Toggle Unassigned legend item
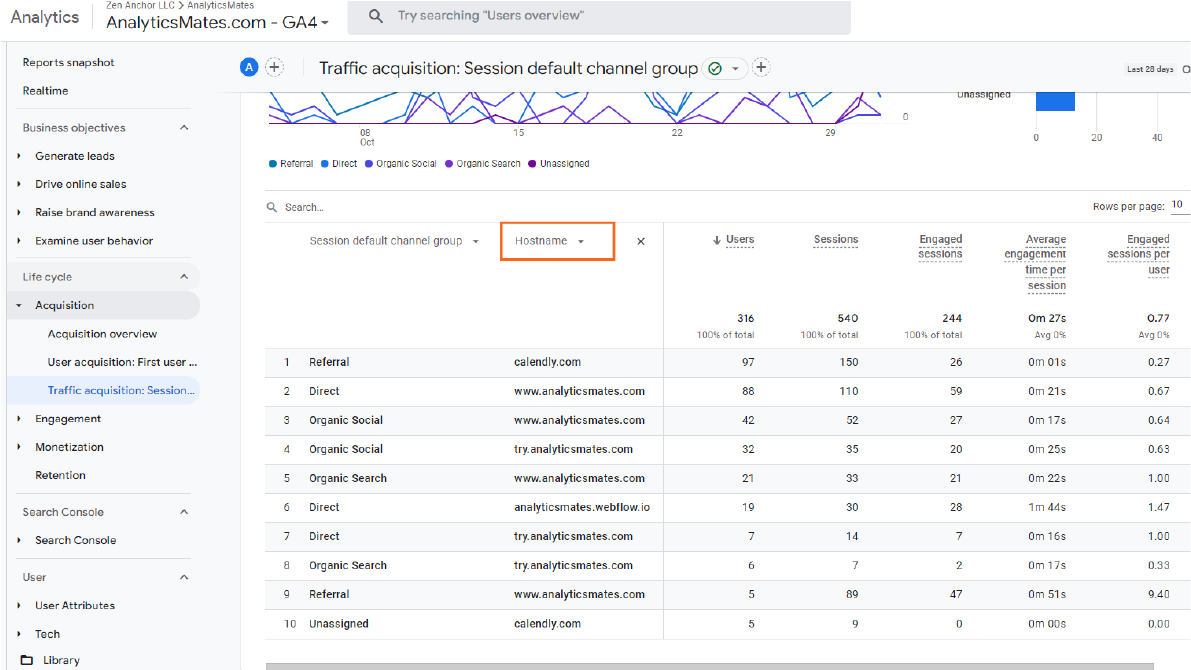The height and width of the screenshot is (670, 1191). pos(558,163)
